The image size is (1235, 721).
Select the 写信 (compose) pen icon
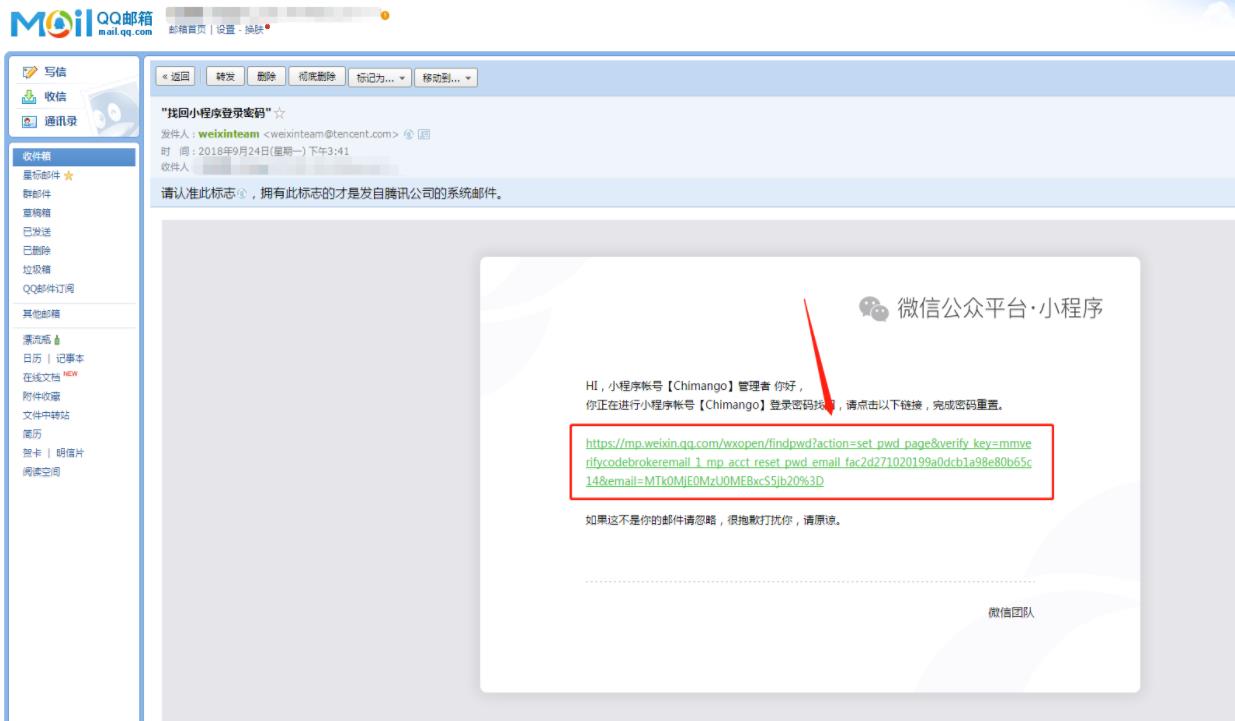[x=30, y=70]
